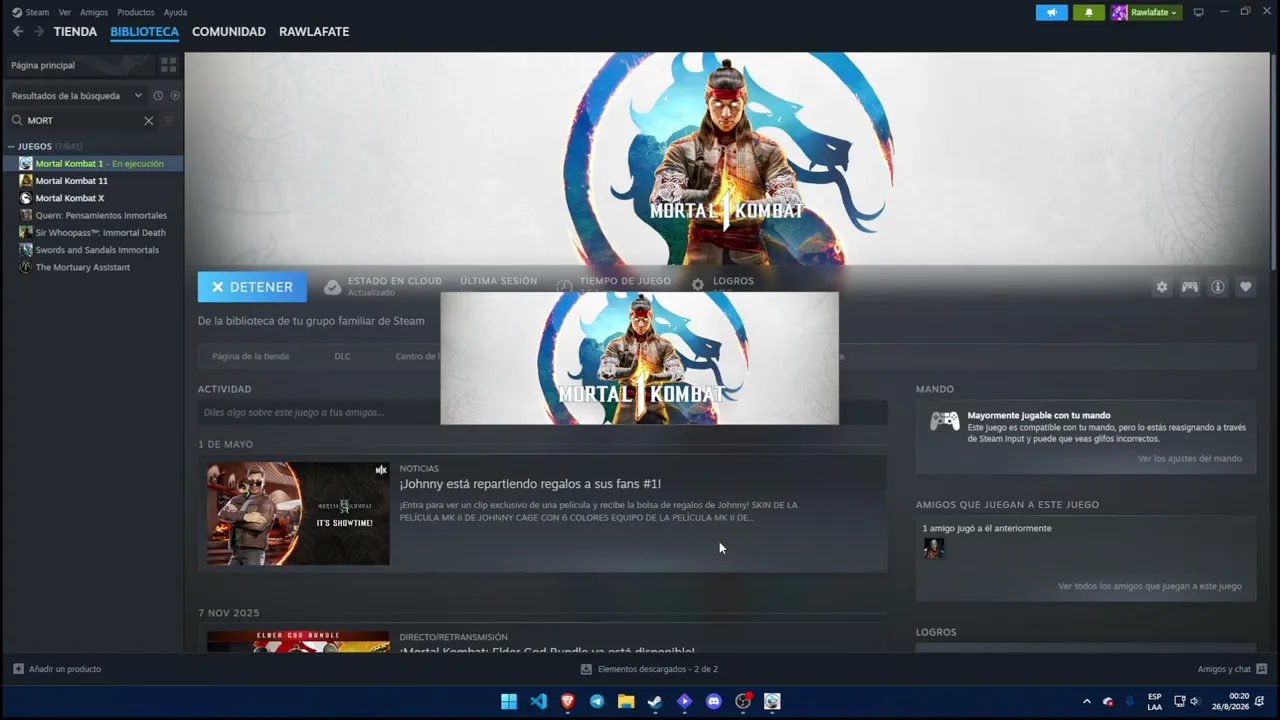The height and width of the screenshot is (720, 1280).
Task: Clear the MORT search text
Action: click(x=148, y=120)
